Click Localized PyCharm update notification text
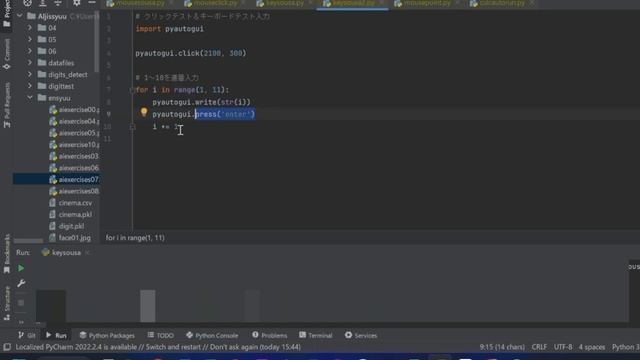Image resolution: width=640 pixels, height=360 pixels. pos(158,347)
